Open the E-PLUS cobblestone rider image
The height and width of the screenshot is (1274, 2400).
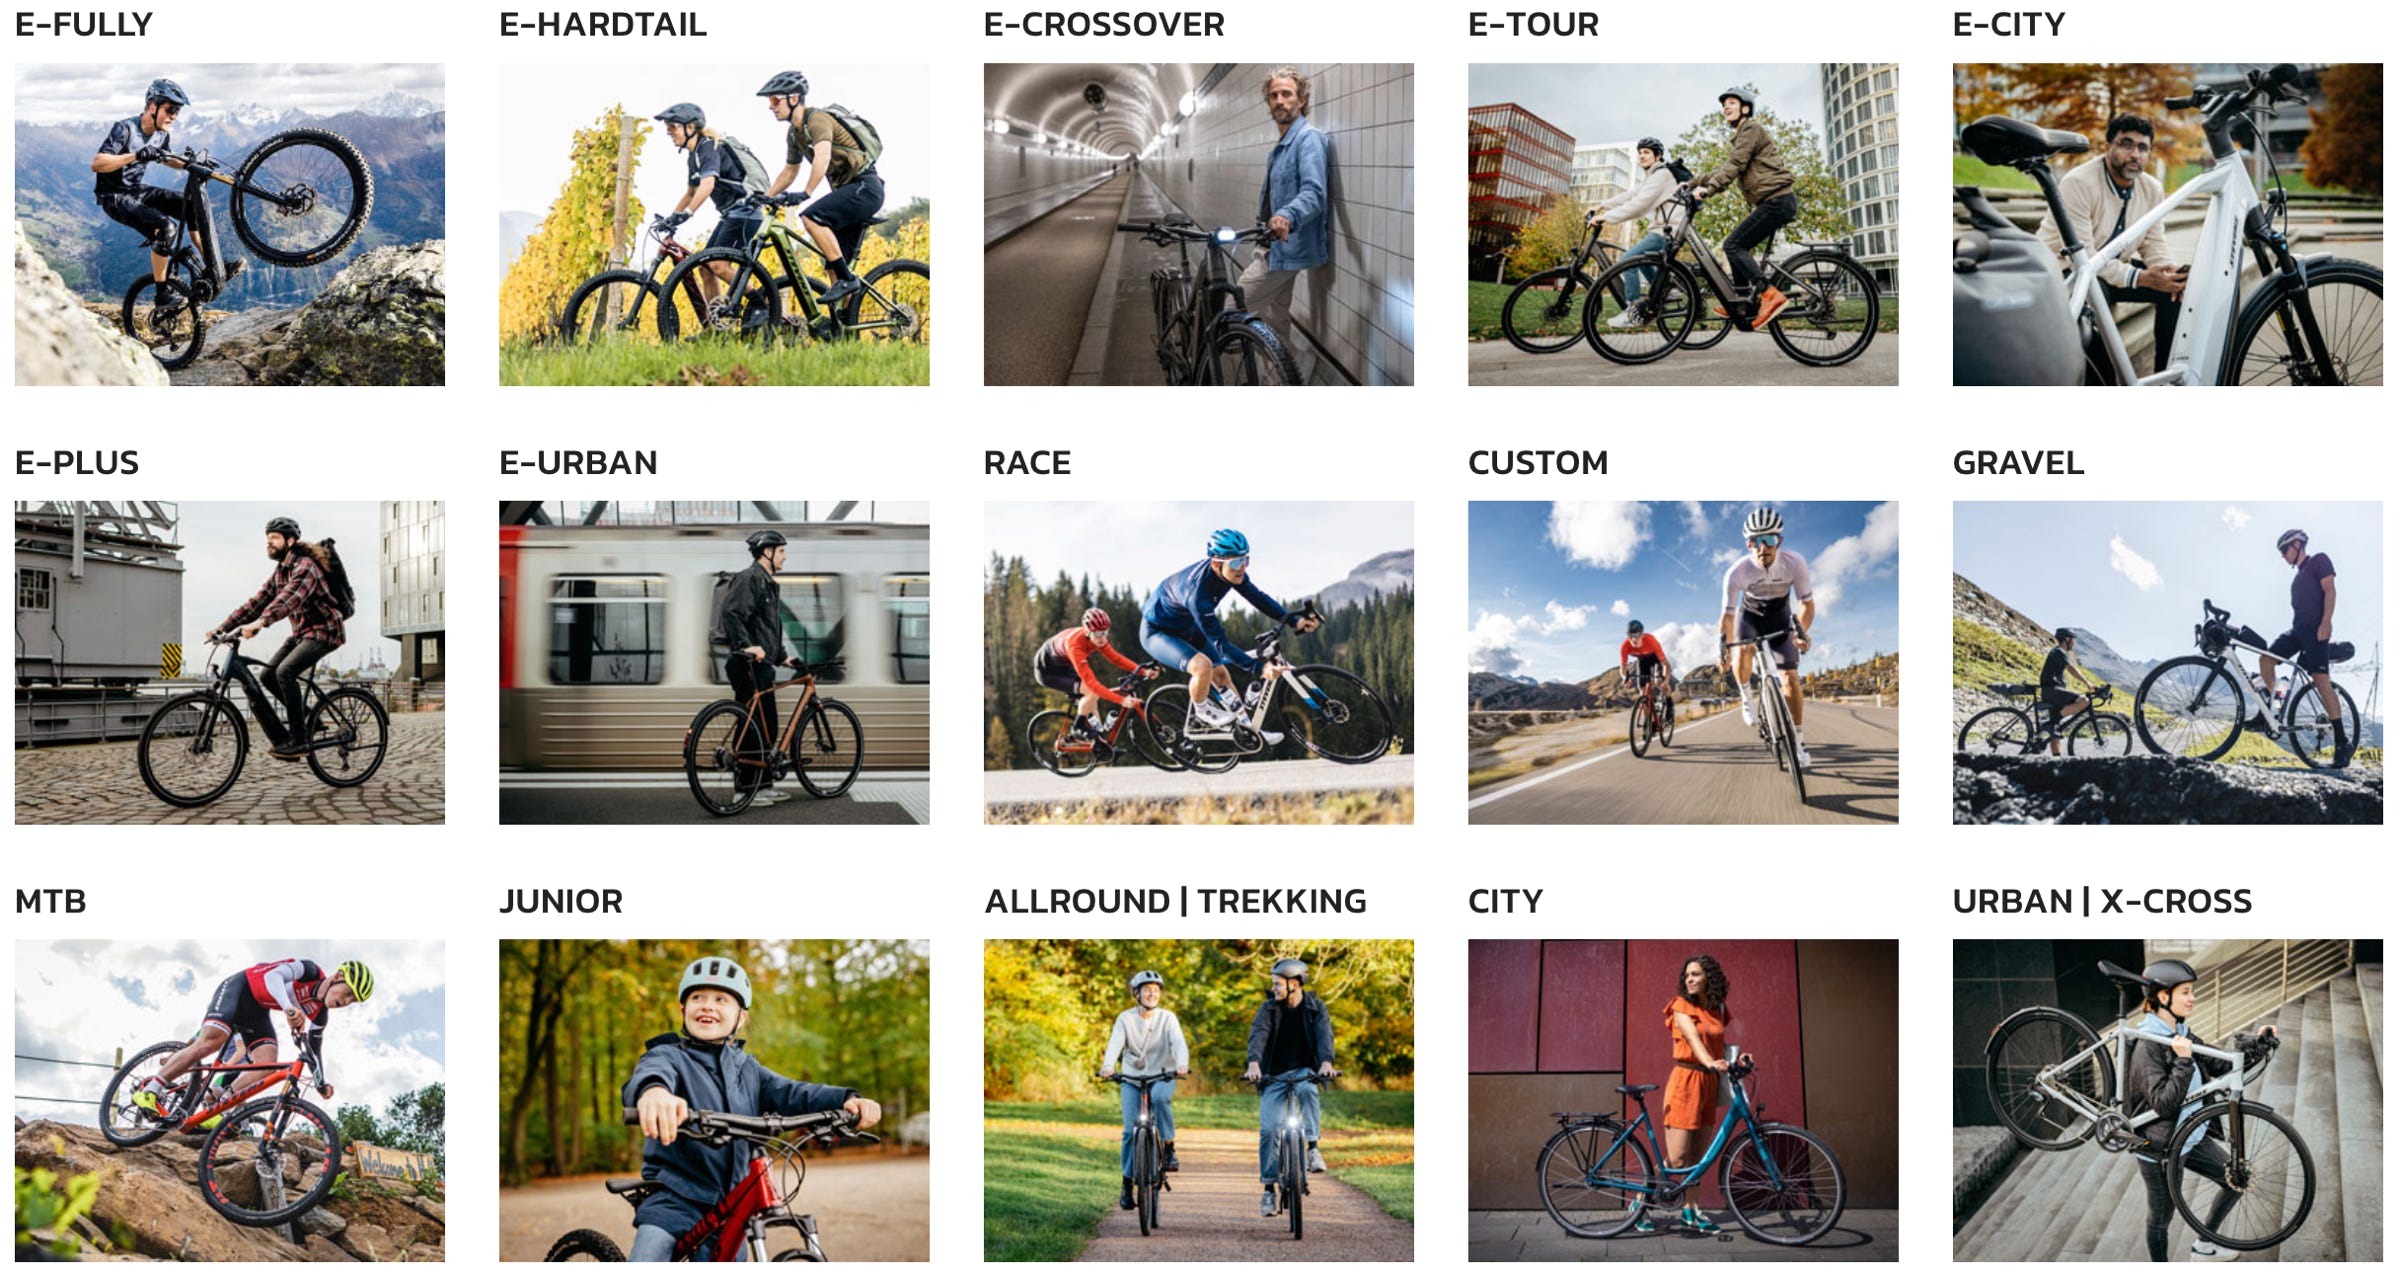coord(230,663)
